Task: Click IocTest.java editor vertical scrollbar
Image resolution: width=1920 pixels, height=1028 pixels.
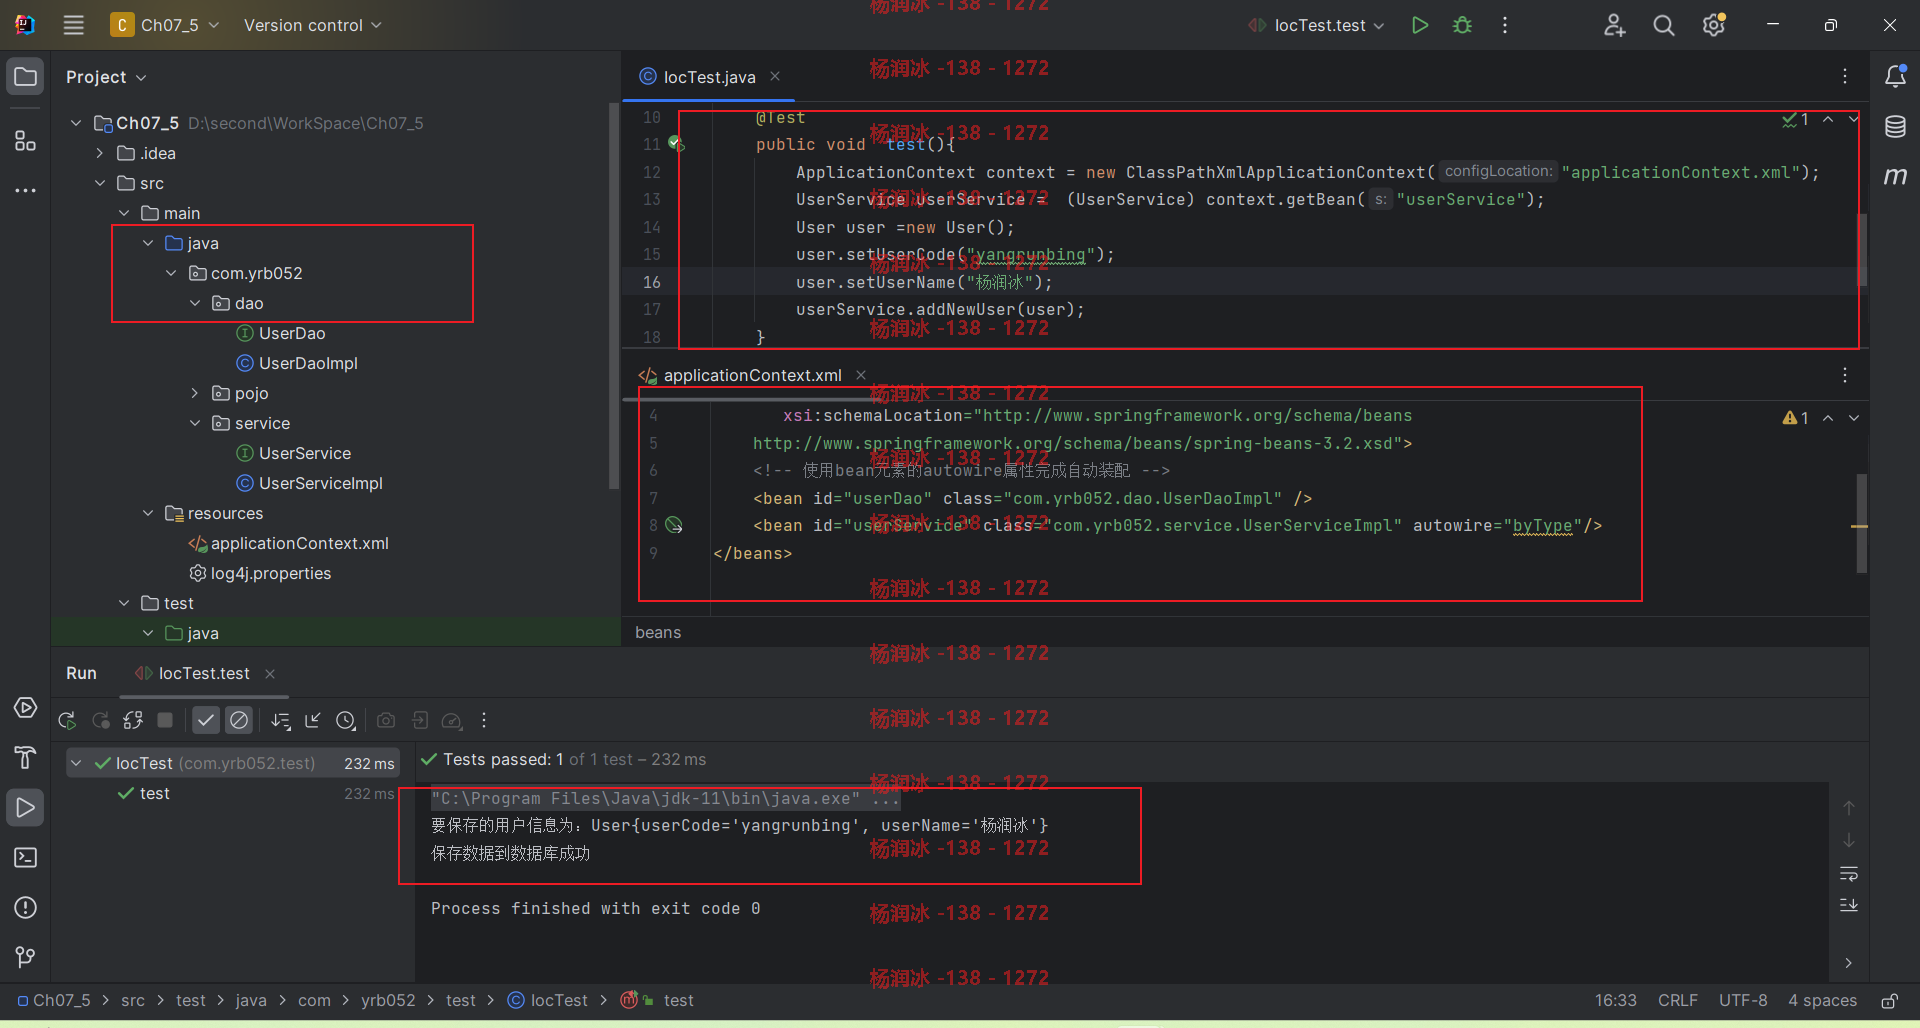Action: (x=1862, y=250)
